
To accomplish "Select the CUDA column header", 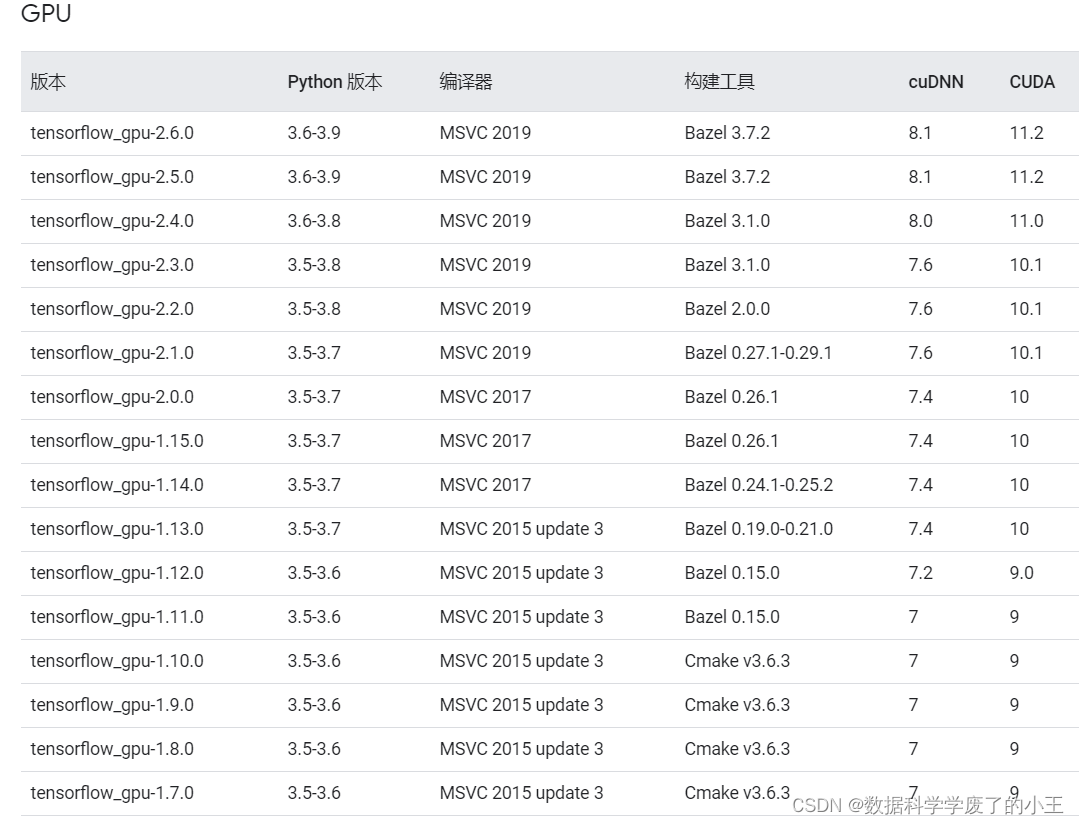I will tap(1032, 82).
